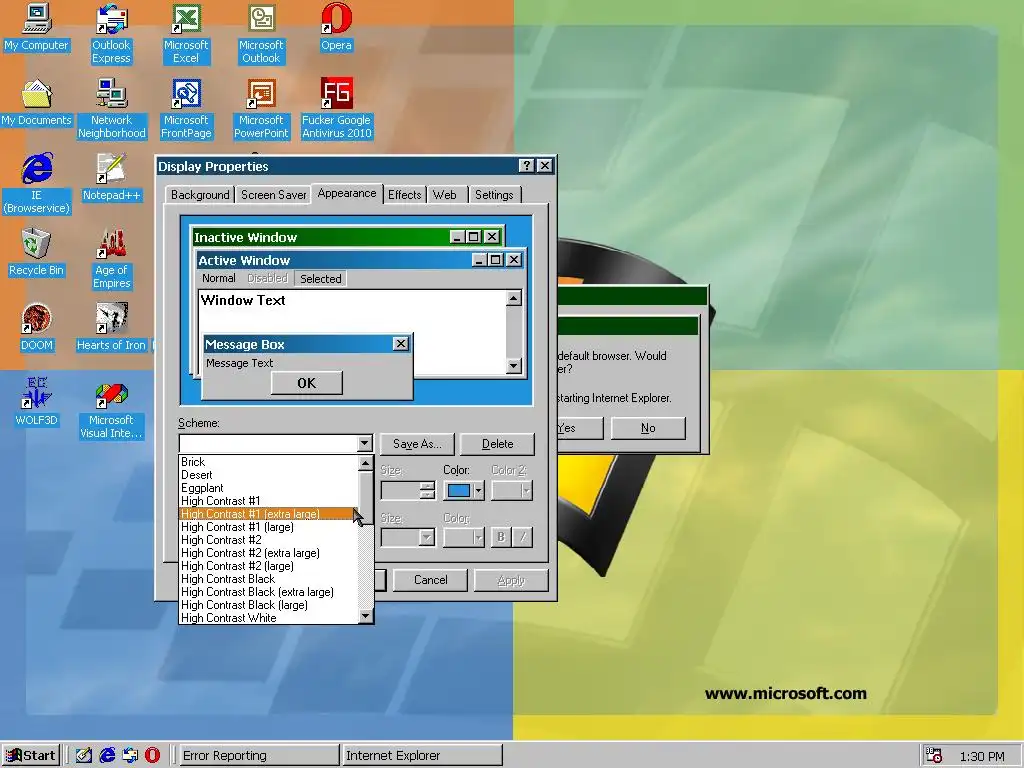Screen dimensions: 1024x768
Task: Launch WOLF3D desktop shortcut
Action: click(37, 403)
